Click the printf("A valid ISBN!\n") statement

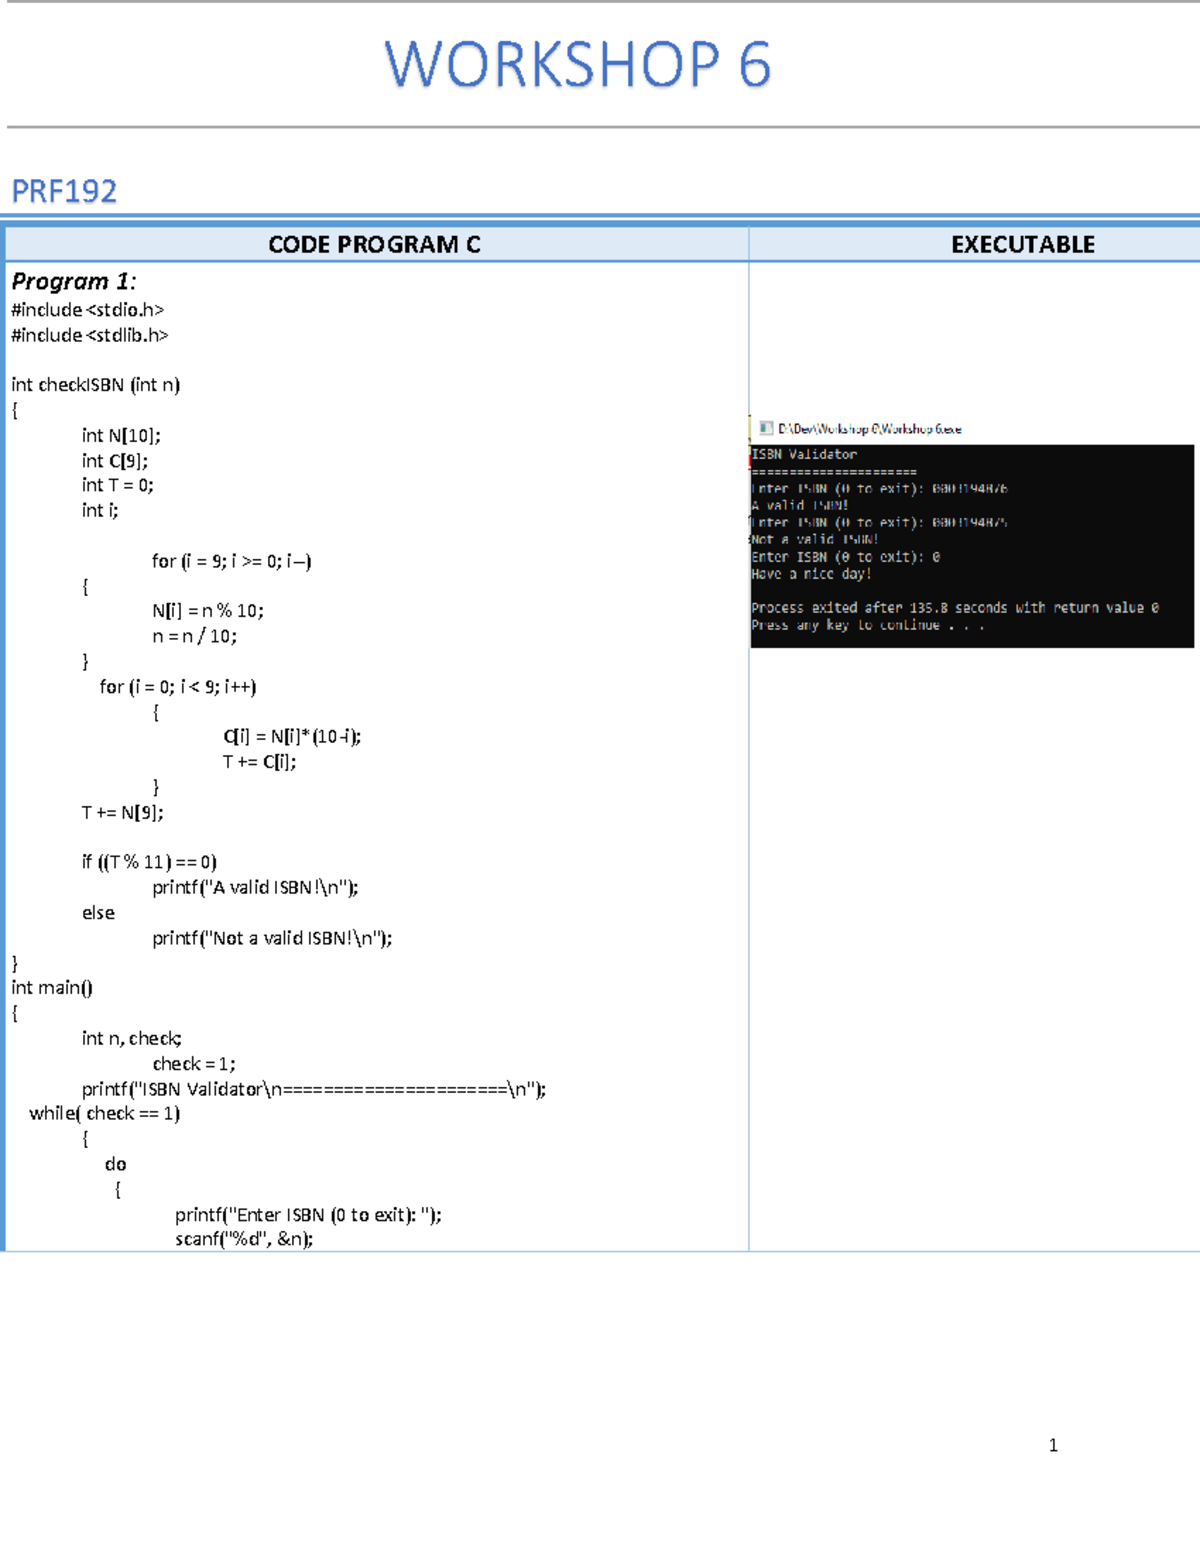(256, 886)
